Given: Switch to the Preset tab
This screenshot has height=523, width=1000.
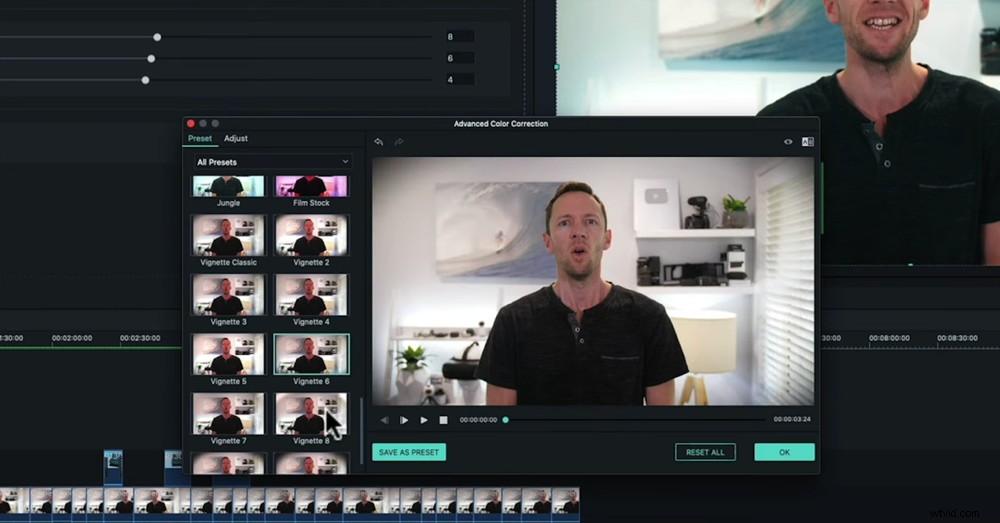Looking at the screenshot, I should tap(200, 138).
